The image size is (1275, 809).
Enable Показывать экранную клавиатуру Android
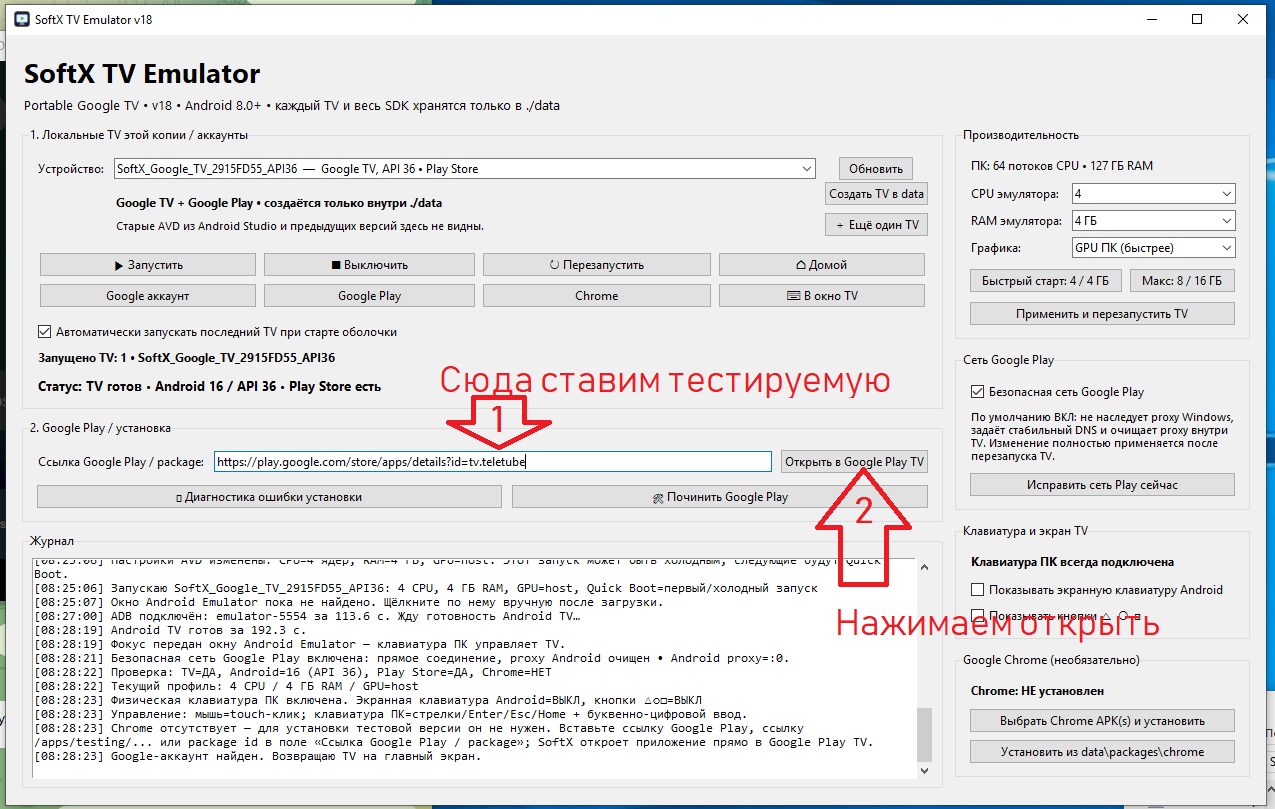(x=978, y=590)
